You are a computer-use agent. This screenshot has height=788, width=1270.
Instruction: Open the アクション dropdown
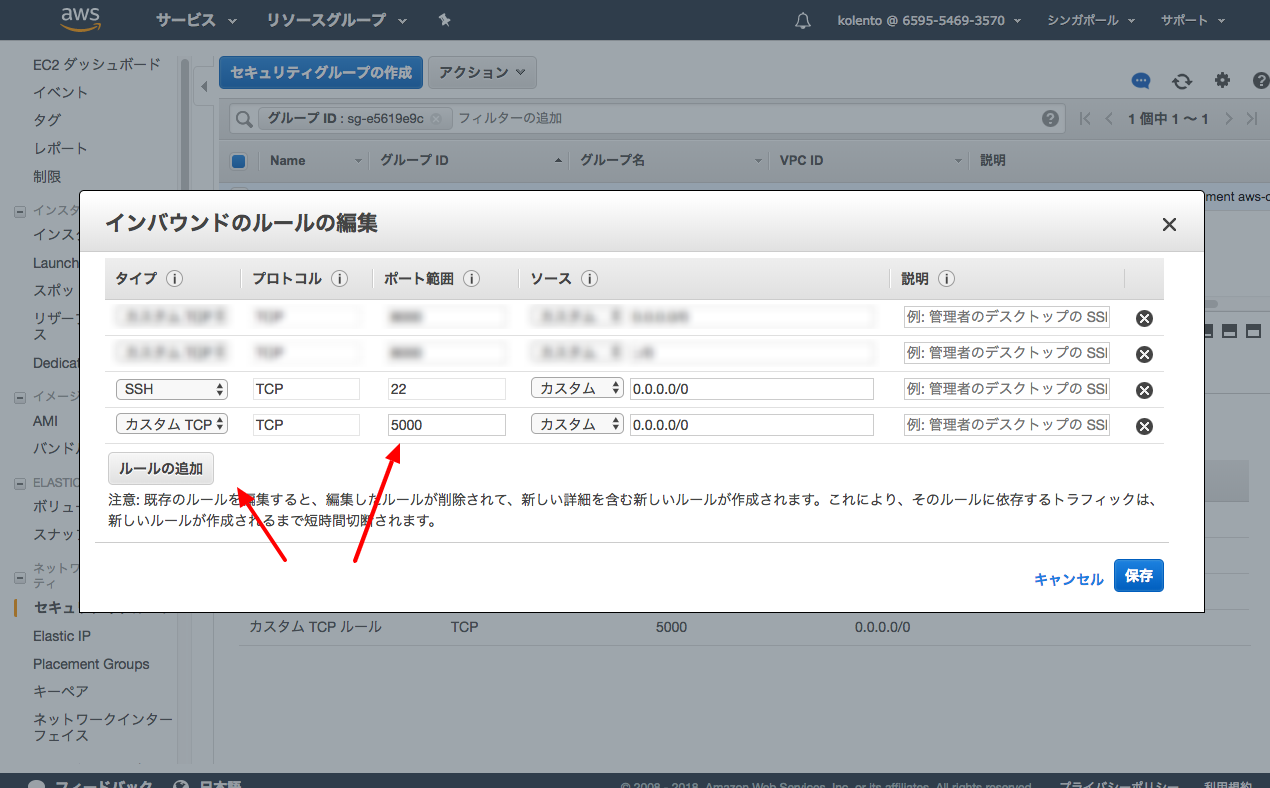point(482,72)
